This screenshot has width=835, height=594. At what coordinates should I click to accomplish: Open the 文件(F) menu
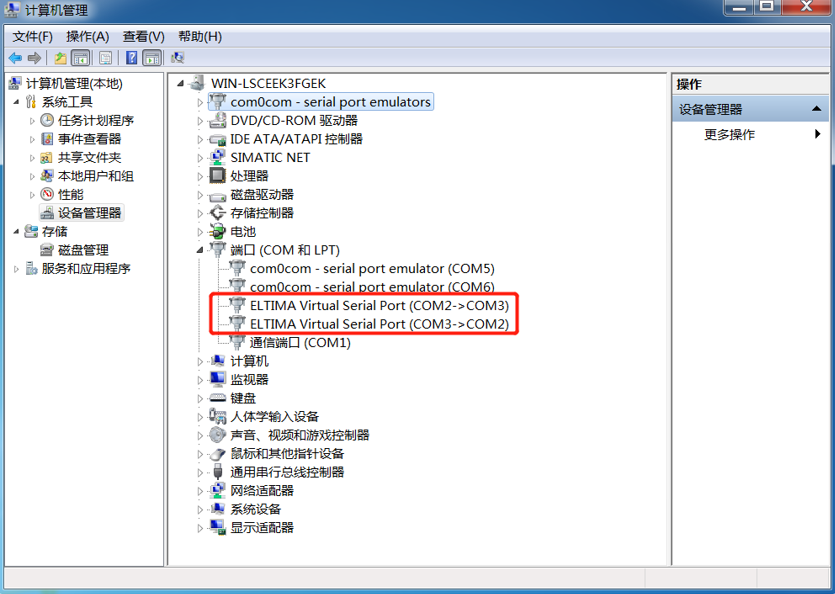[32, 36]
